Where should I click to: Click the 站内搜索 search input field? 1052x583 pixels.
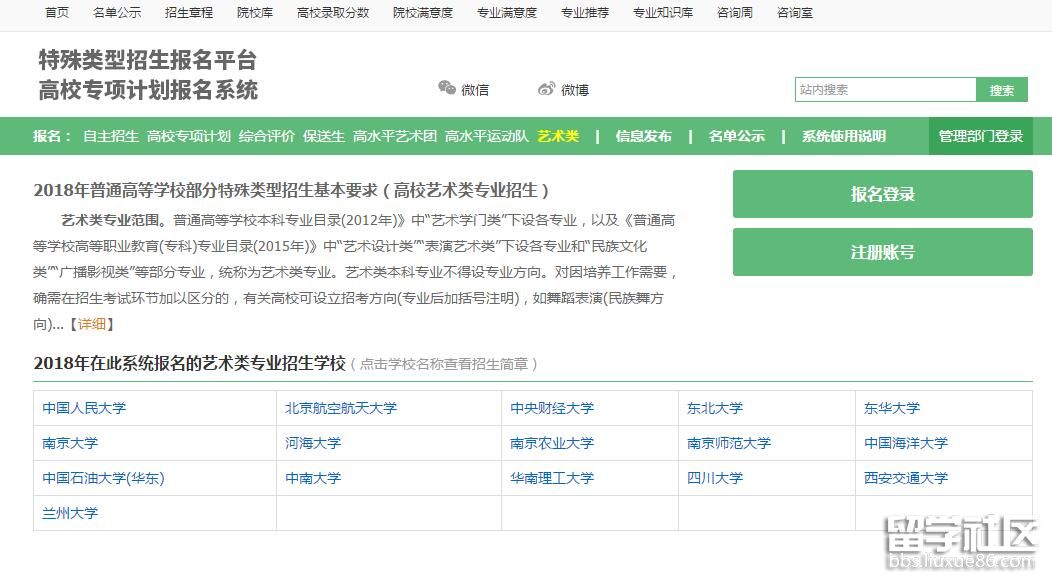click(885, 89)
